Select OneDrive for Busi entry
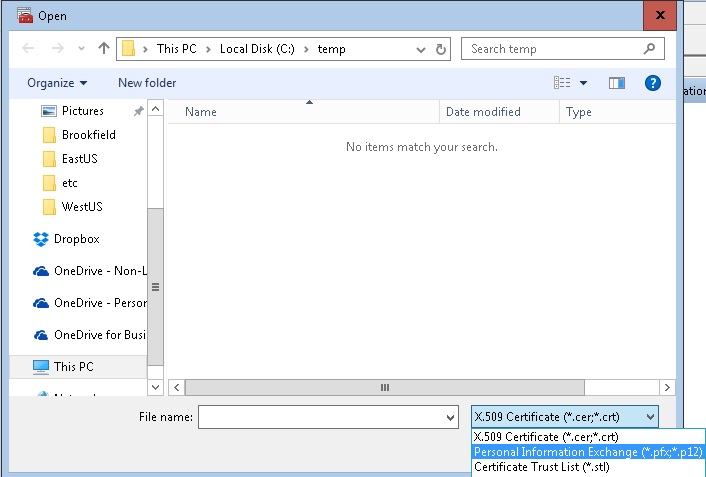The image size is (706, 477). [x=90, y=335]
